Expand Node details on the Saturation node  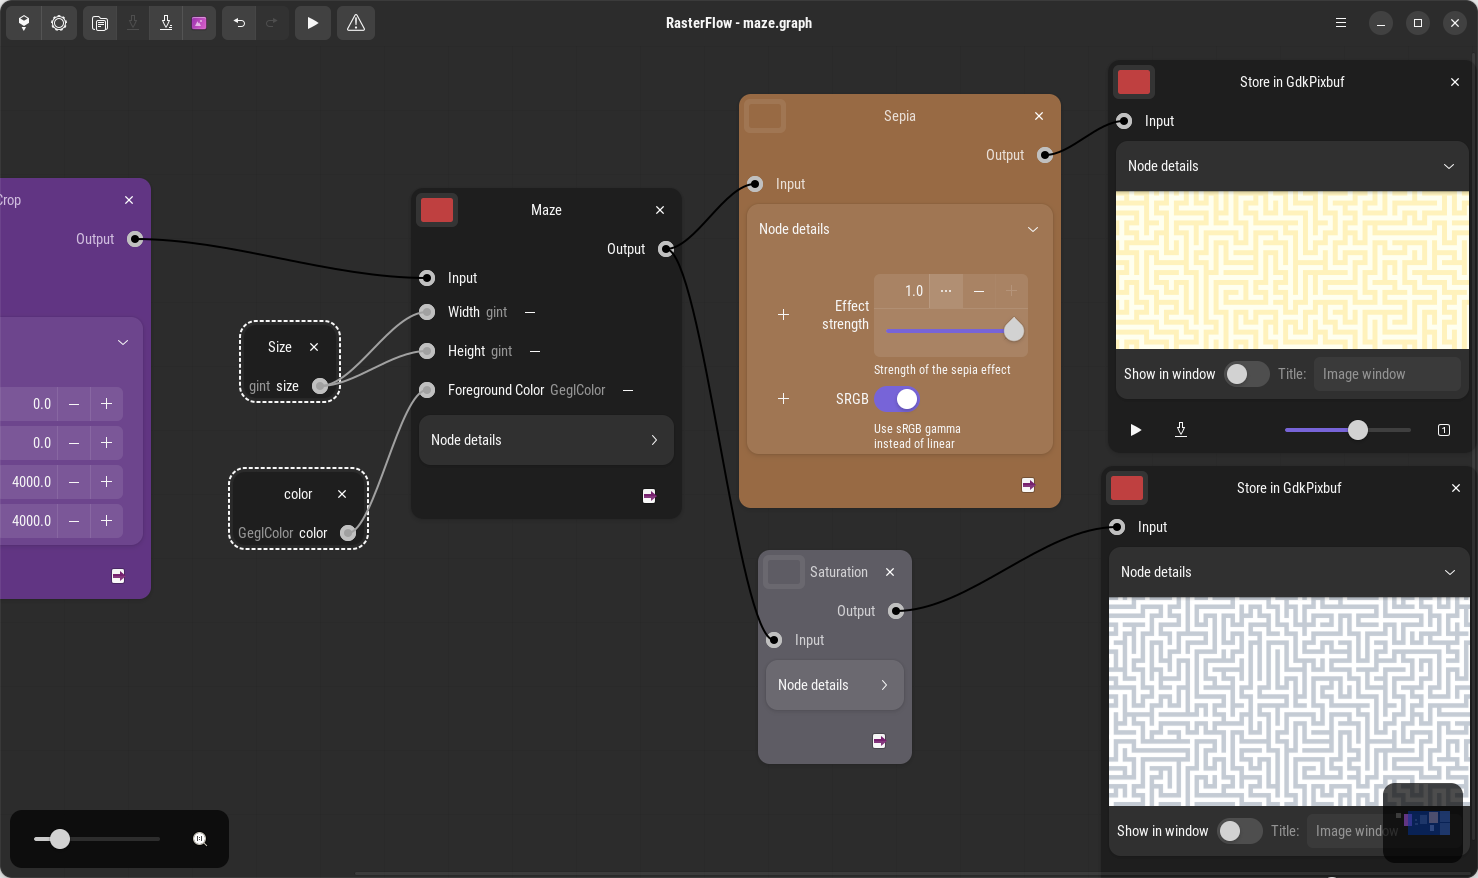[x=834, y=685]
